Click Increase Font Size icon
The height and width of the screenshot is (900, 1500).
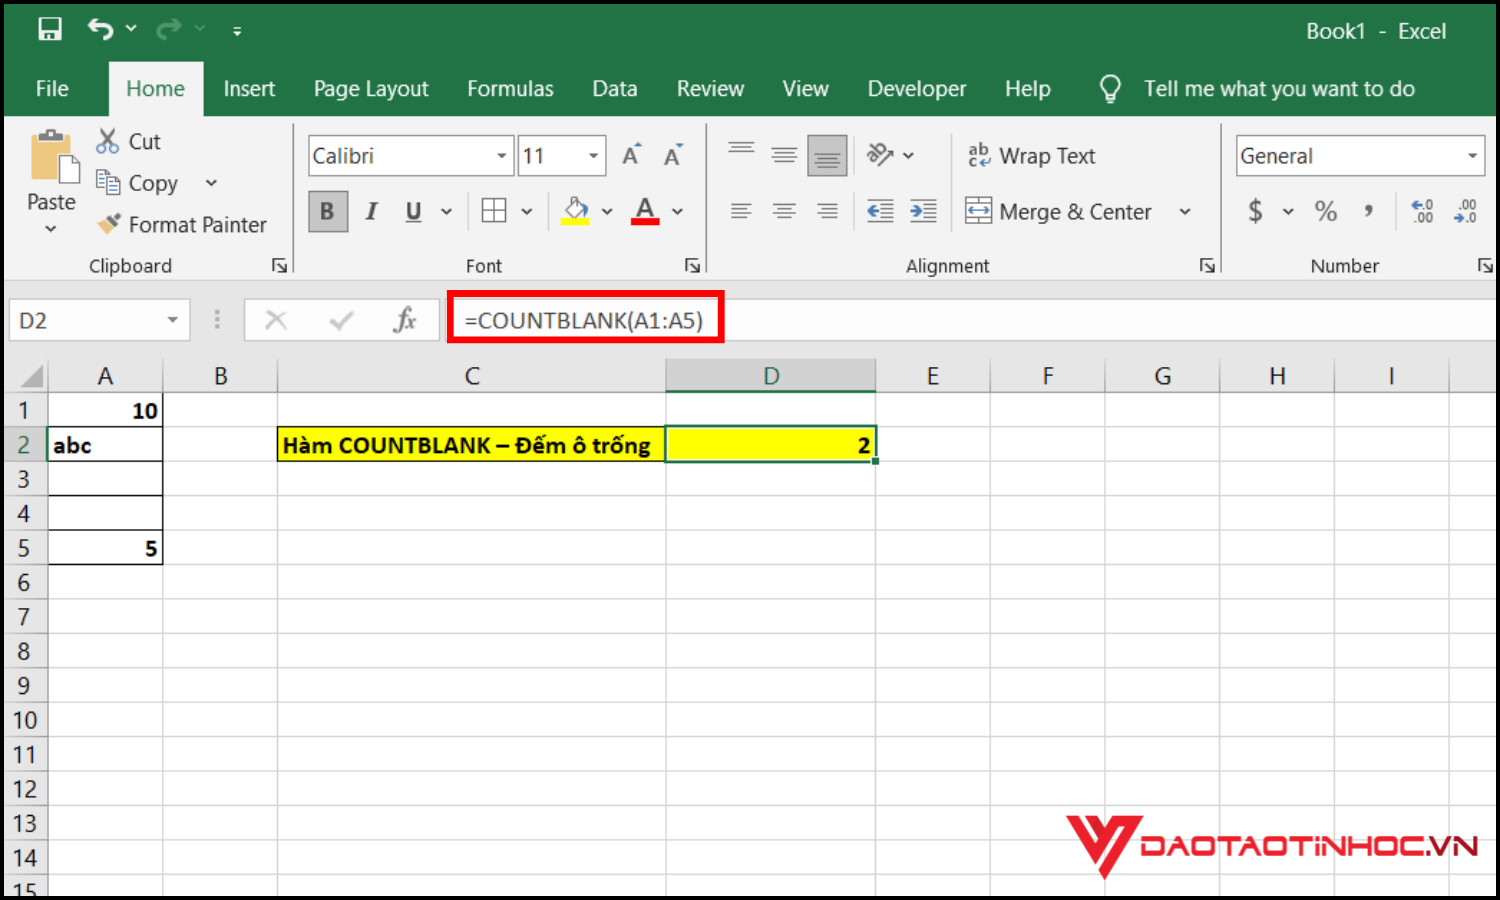631,156
